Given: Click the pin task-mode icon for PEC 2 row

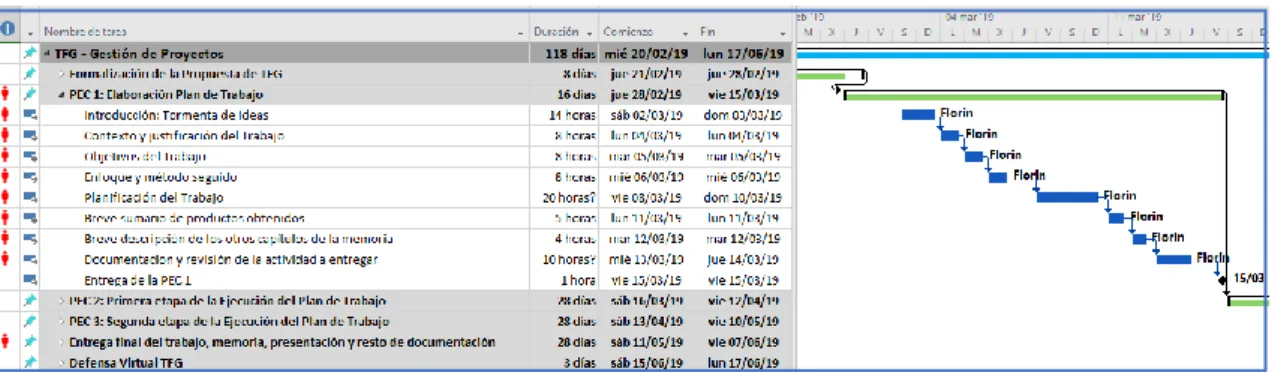Looking at the screenshot, I should (x=30, y=300).
